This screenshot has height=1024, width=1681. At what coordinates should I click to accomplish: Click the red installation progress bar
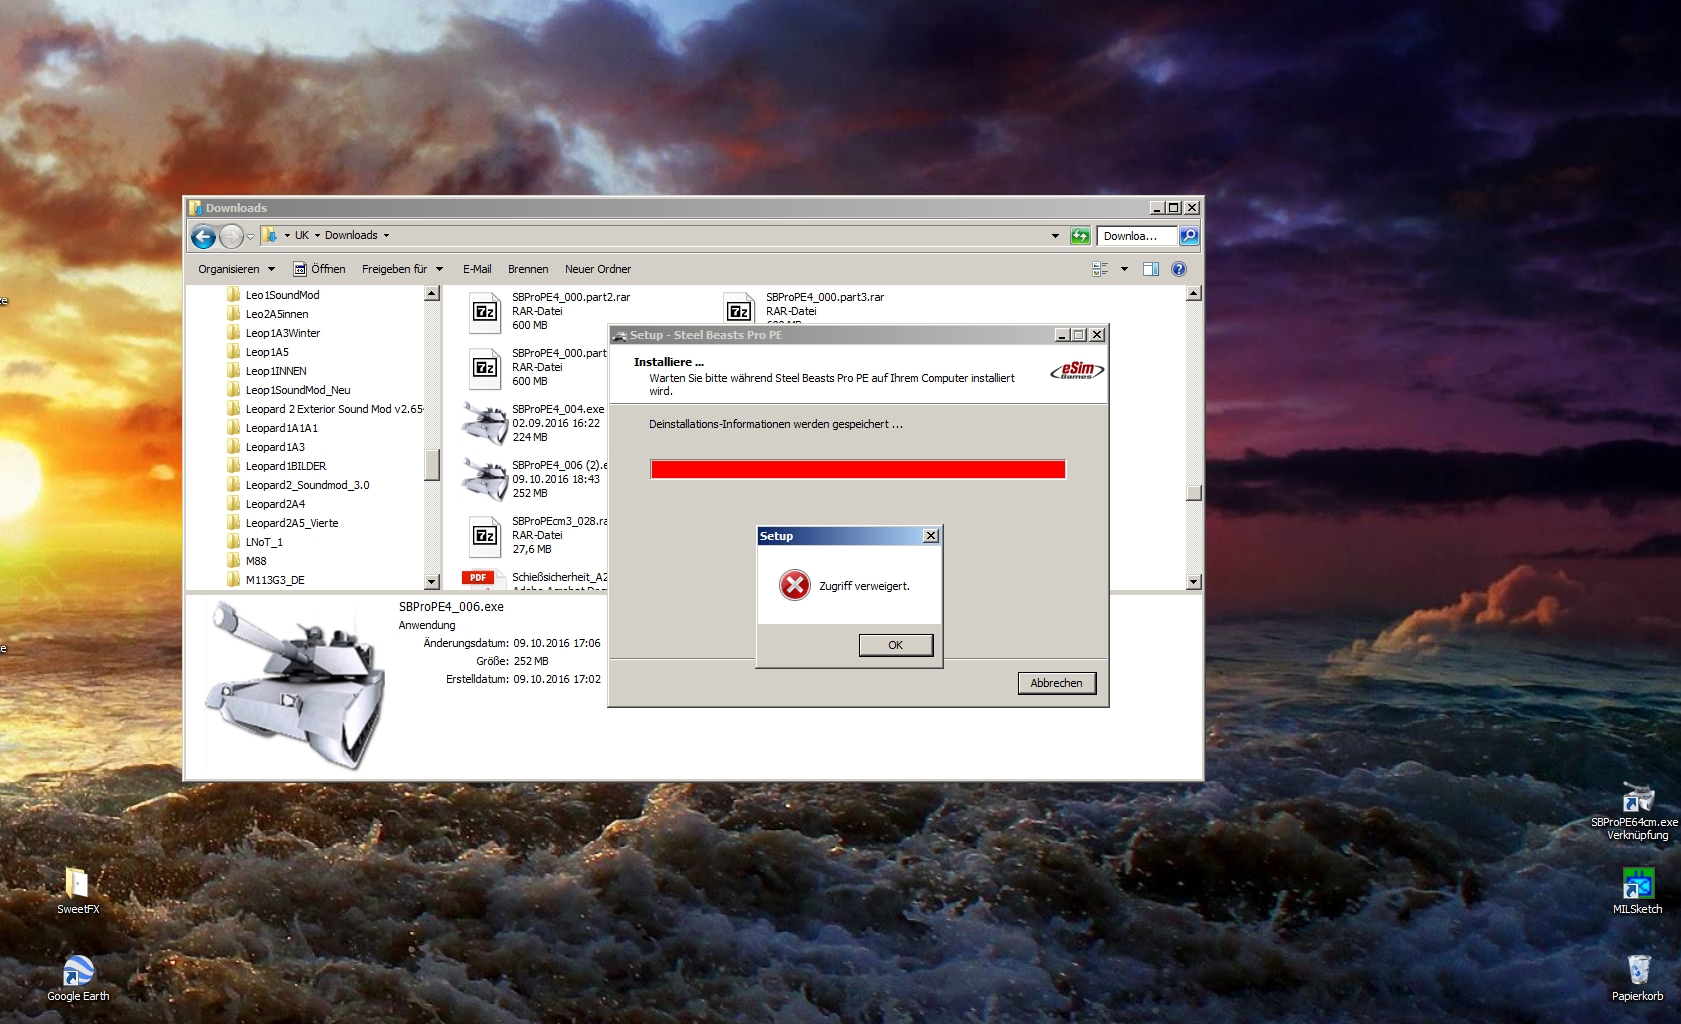(x=858, y=470)
